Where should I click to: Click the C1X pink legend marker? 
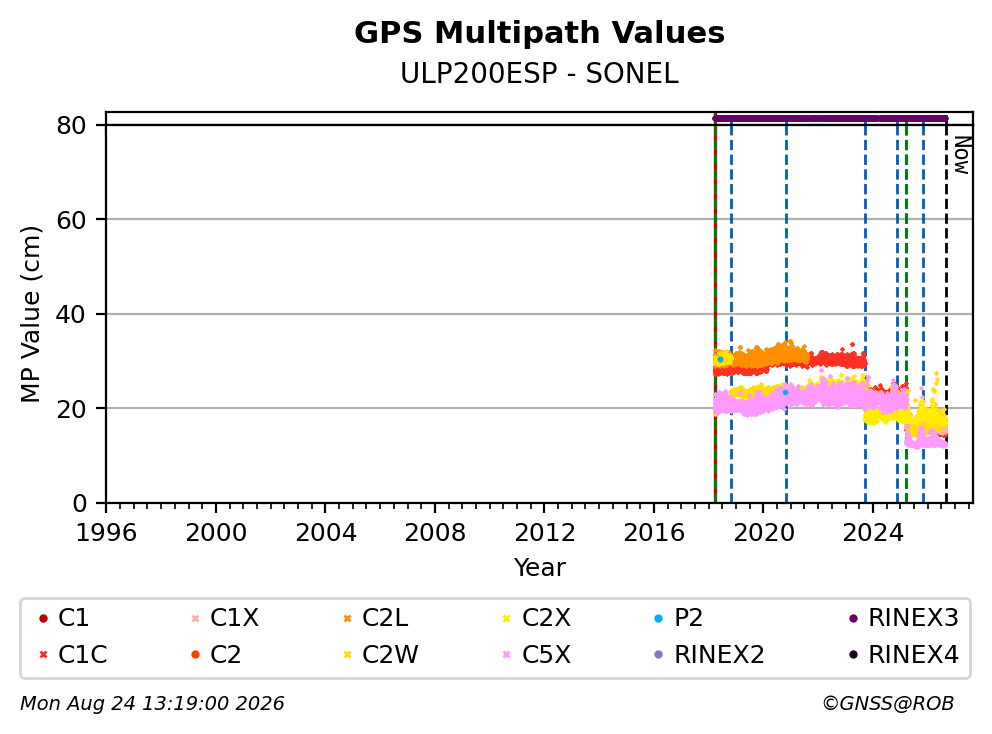pyautogui.click(x=195, y=618)
